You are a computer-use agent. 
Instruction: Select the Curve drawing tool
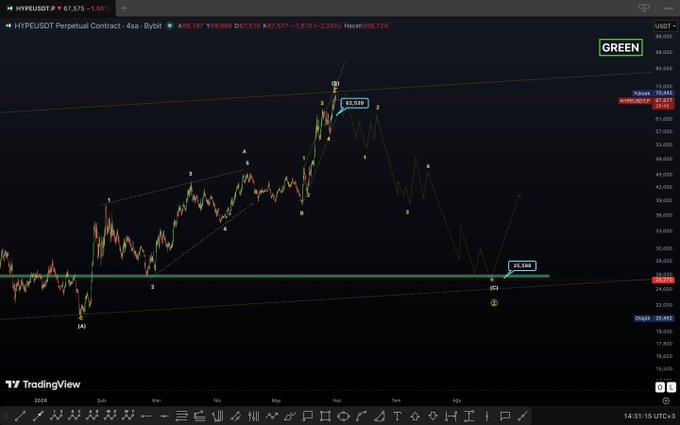[361, 416]
